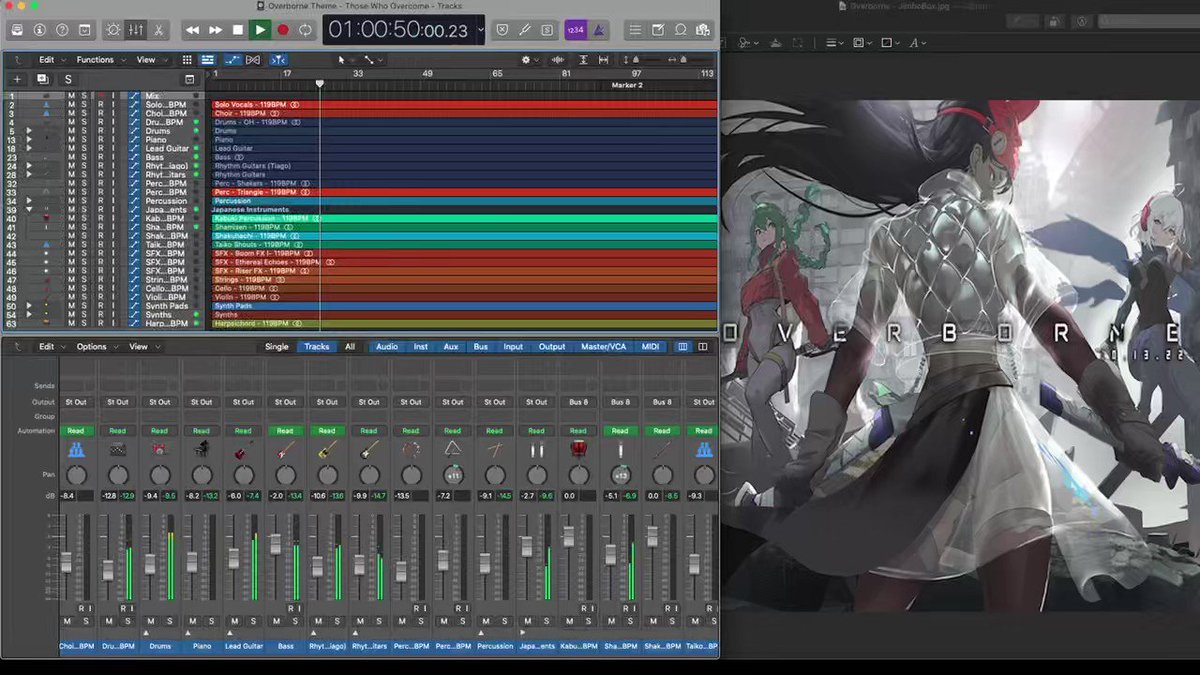The image size is (1200, 675).
Task: Click the Rewind transport button
Action: (x=192, y=30)
